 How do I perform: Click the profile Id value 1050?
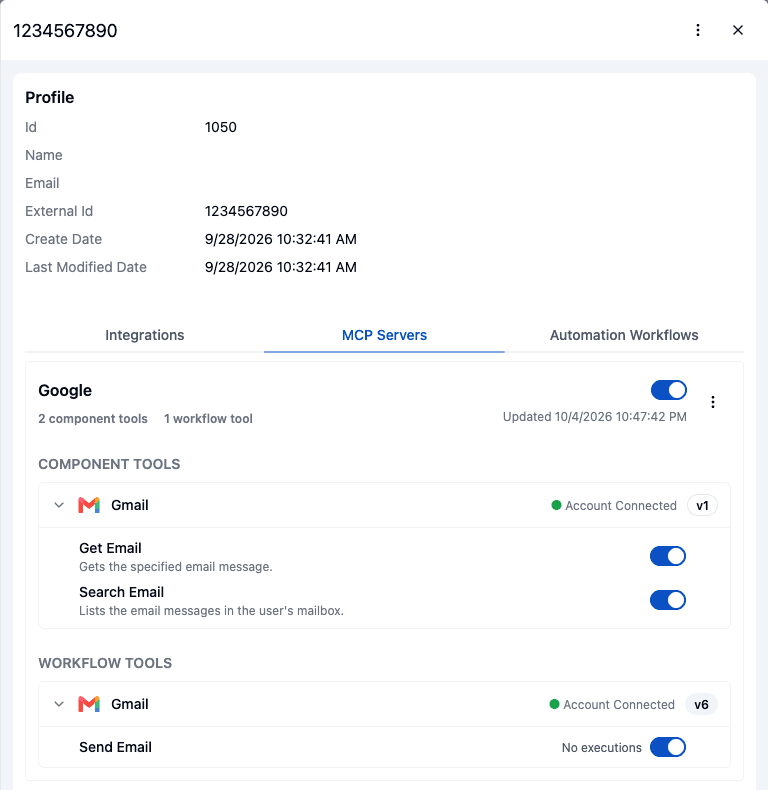click(221, 127)
